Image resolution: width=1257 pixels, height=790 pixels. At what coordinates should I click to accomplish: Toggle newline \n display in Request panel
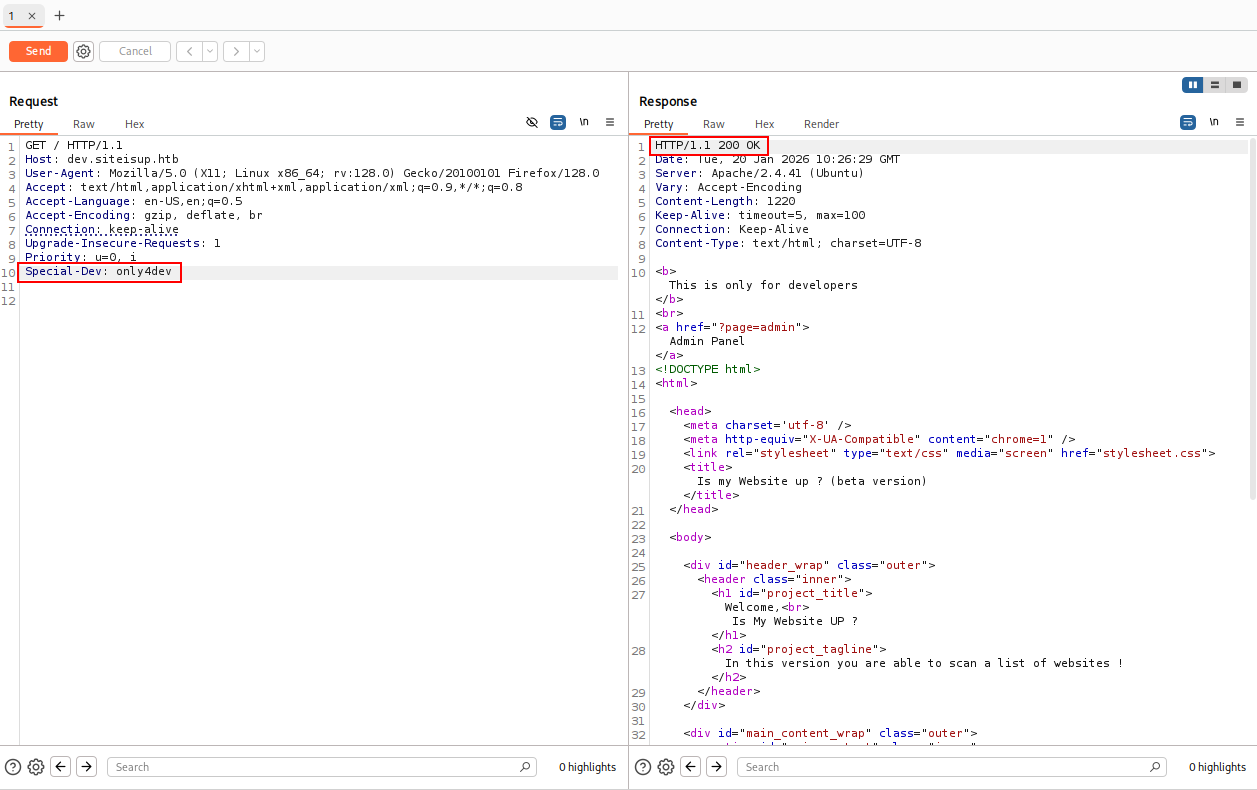(x=584, y=122)
